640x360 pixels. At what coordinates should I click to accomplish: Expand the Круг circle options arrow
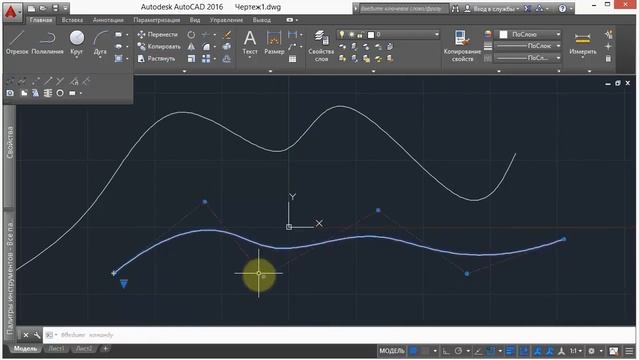pos(76,58)
